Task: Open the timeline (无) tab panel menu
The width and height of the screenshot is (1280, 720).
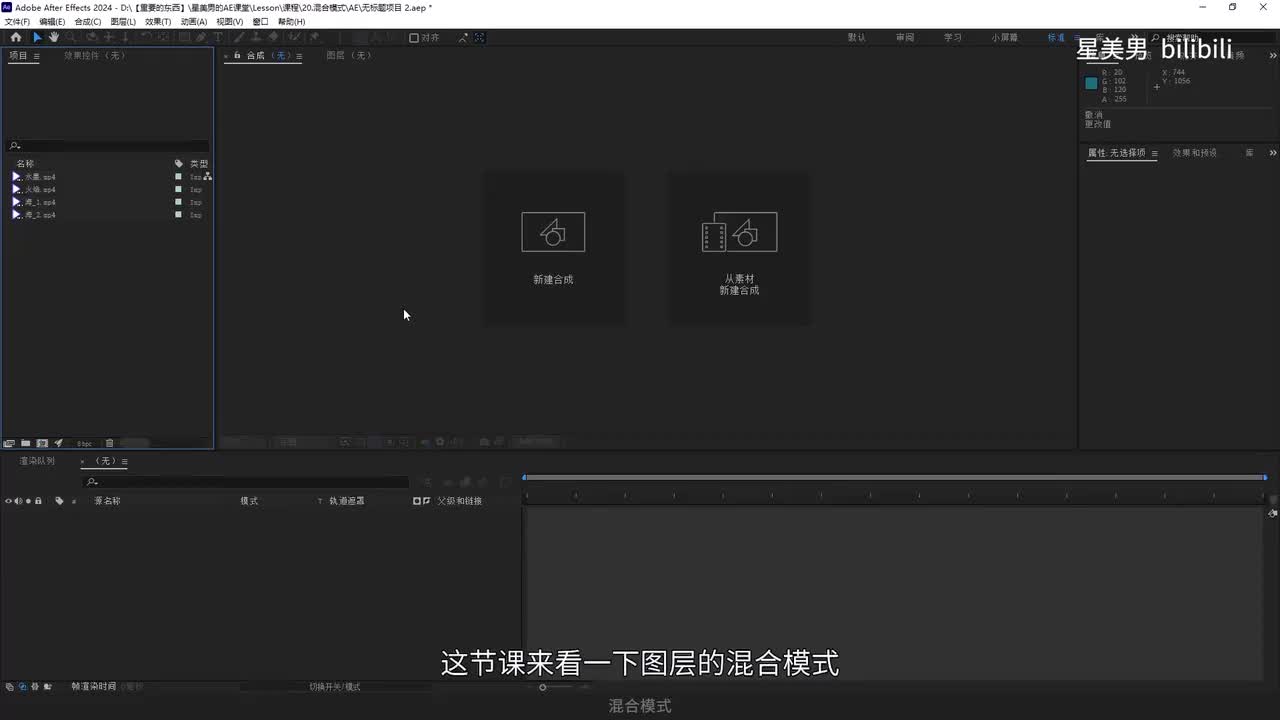Action: click(124, 461)
